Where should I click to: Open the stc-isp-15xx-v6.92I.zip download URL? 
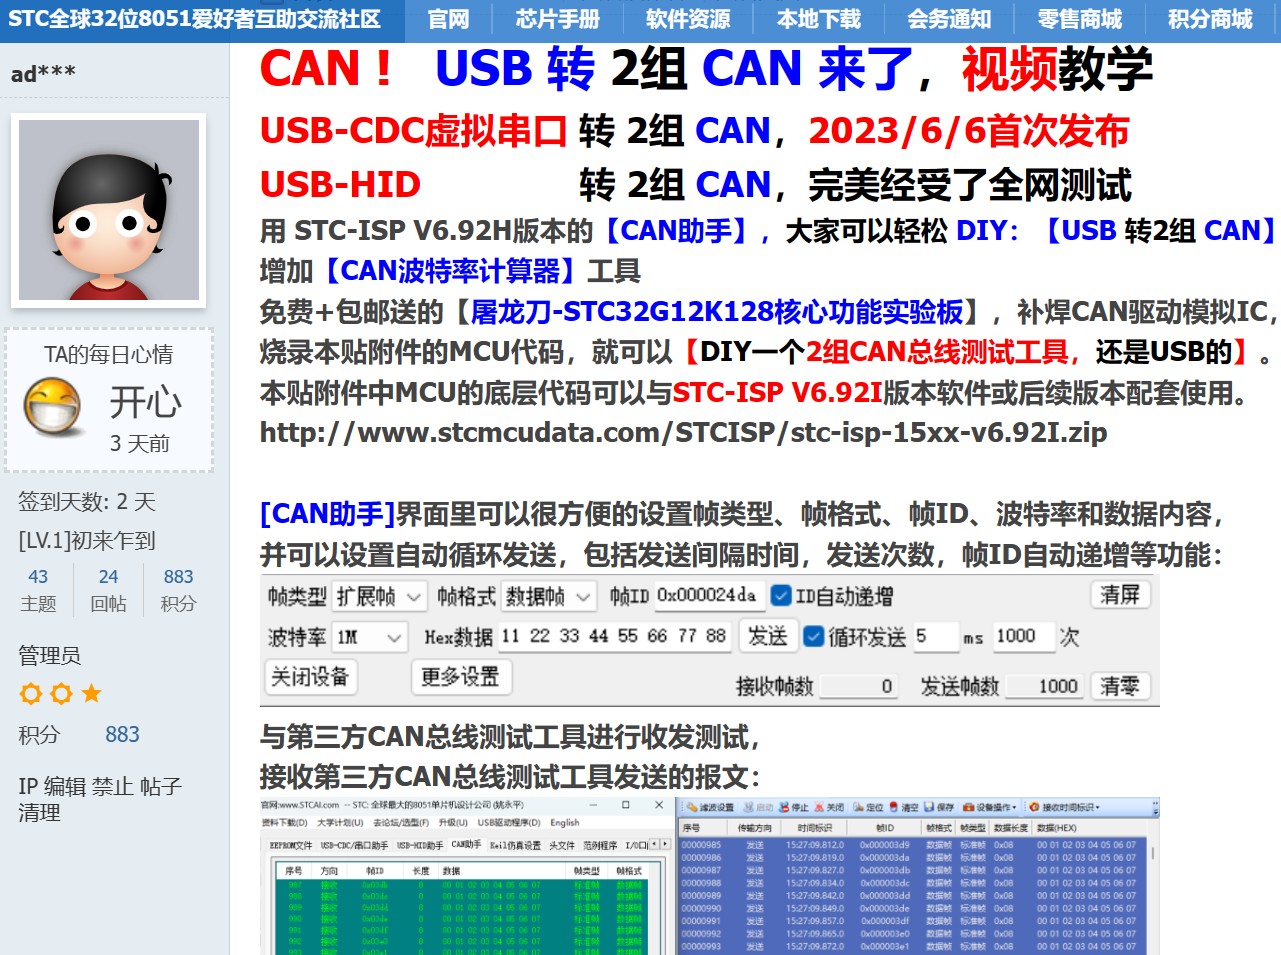coord(684,433)
